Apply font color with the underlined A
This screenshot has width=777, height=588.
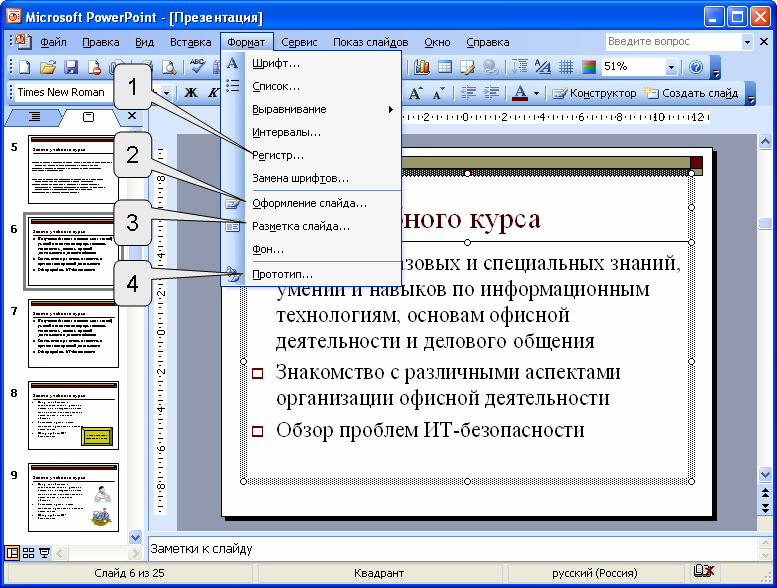click(520, 93)
